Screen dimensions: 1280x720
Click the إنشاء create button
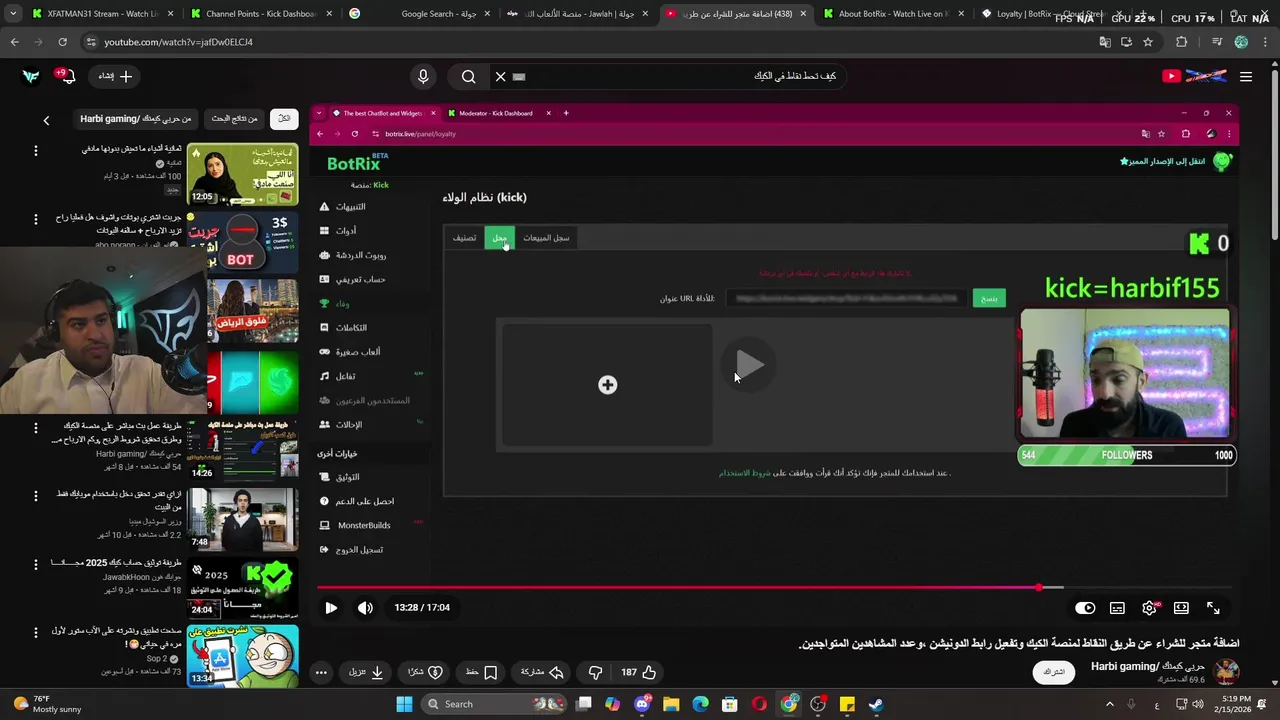pyautogui.click(x=116, y=76)
